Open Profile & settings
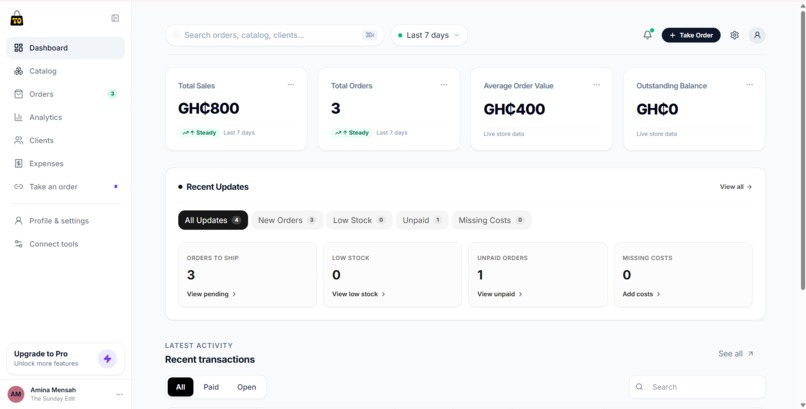This screenshot has width=806, height=409. (65, 221)
